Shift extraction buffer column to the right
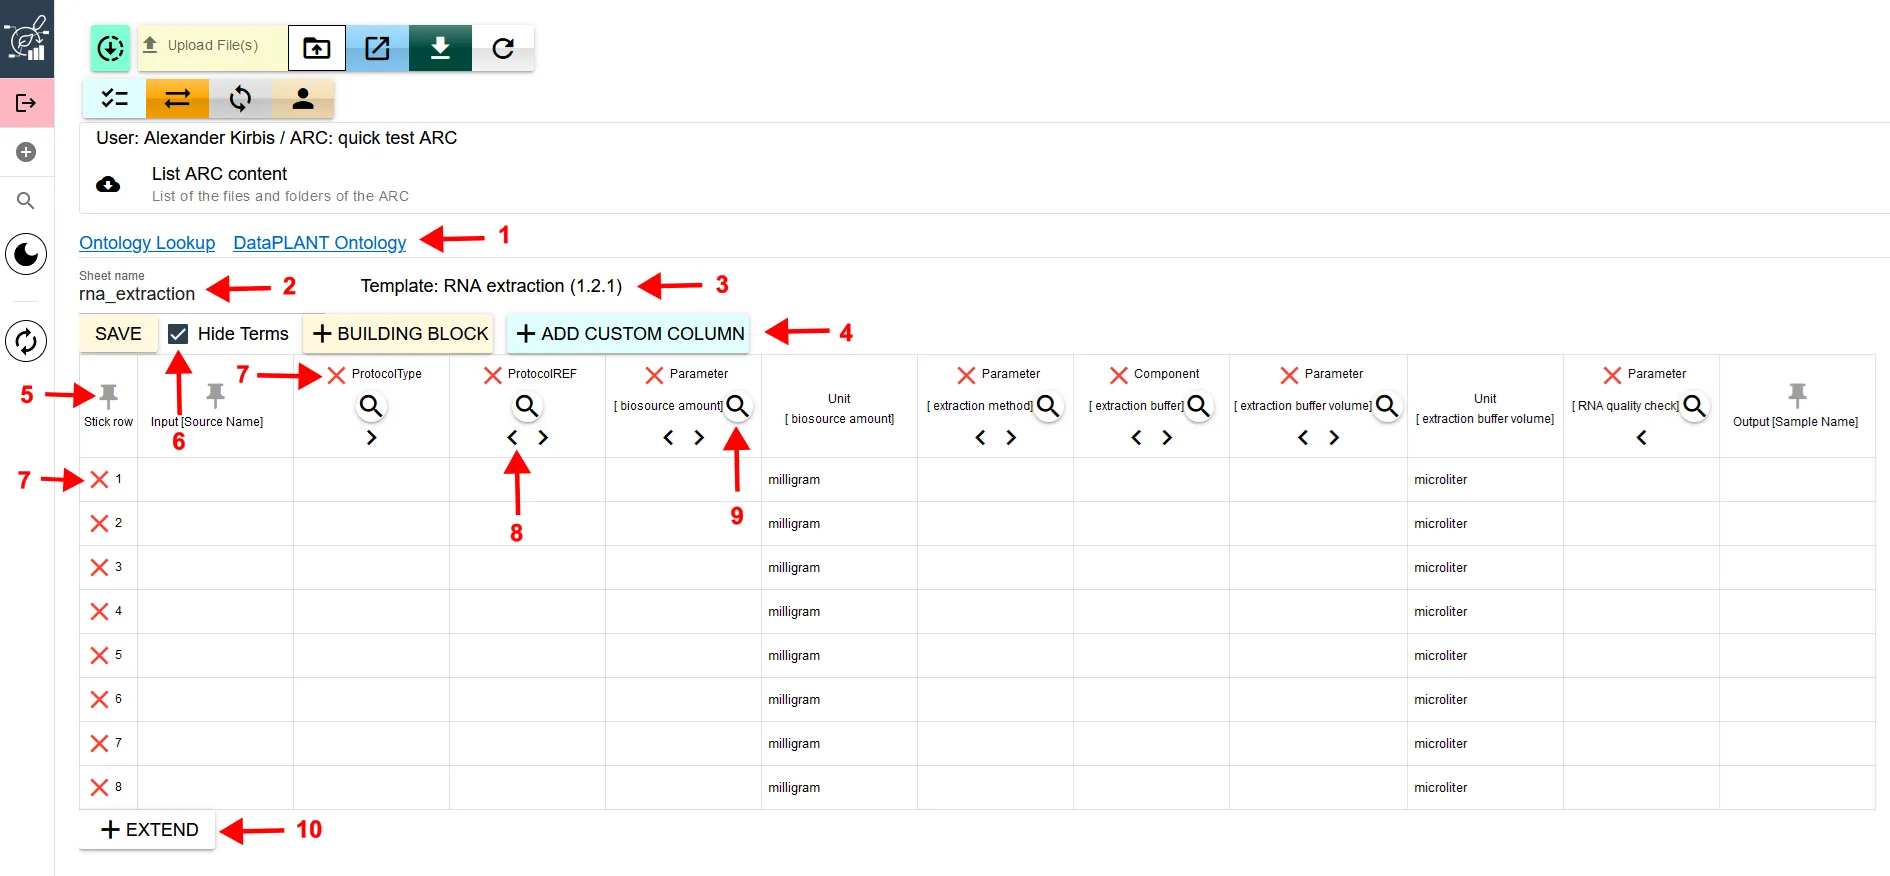 click(1167, 438)
